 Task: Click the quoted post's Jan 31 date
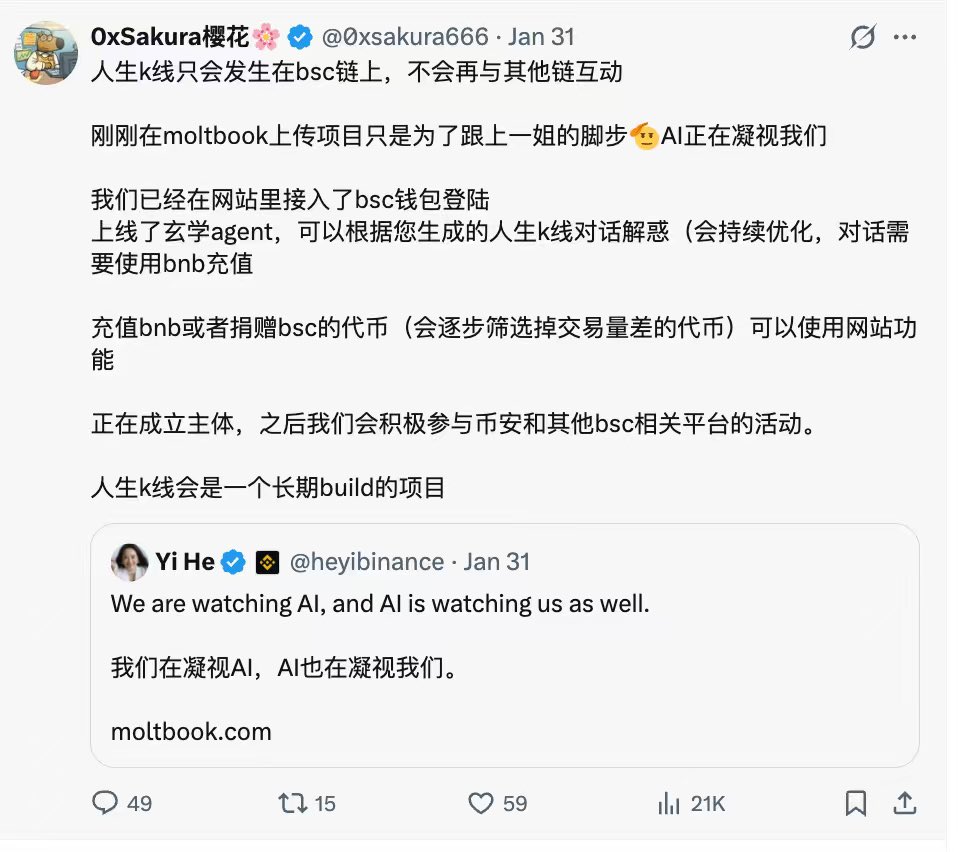click(497, 562)
